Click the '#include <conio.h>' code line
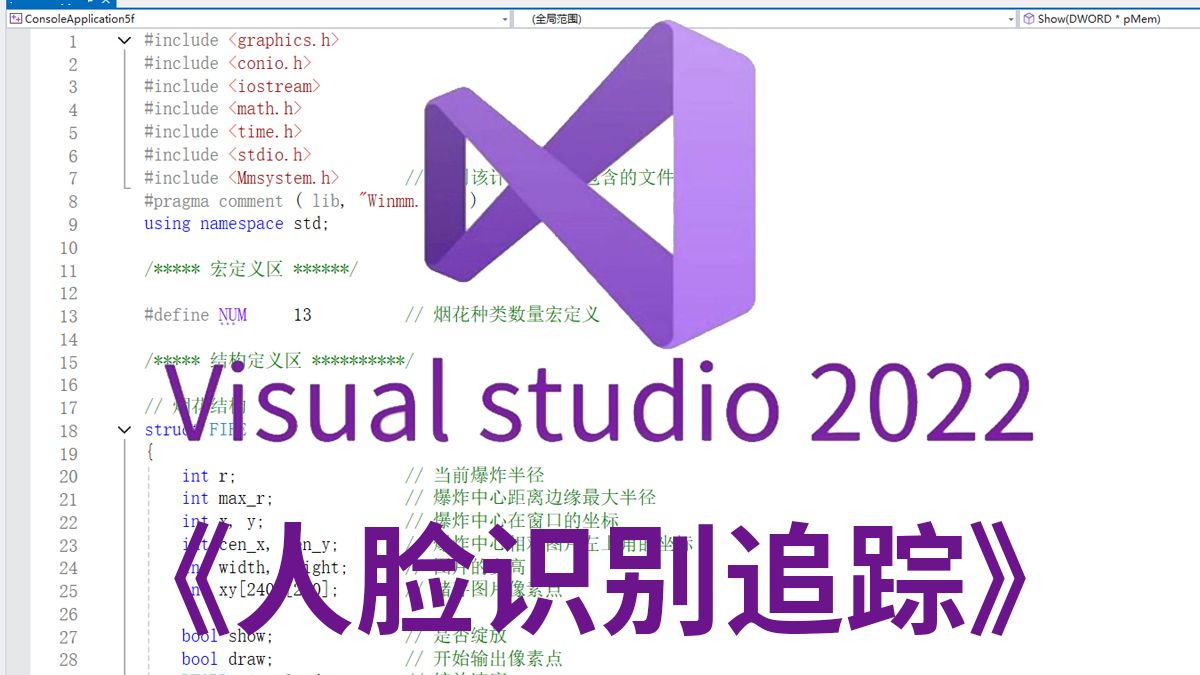This screenshot has height=675, width=1200. pyautogui.click(x=228, y=64)
